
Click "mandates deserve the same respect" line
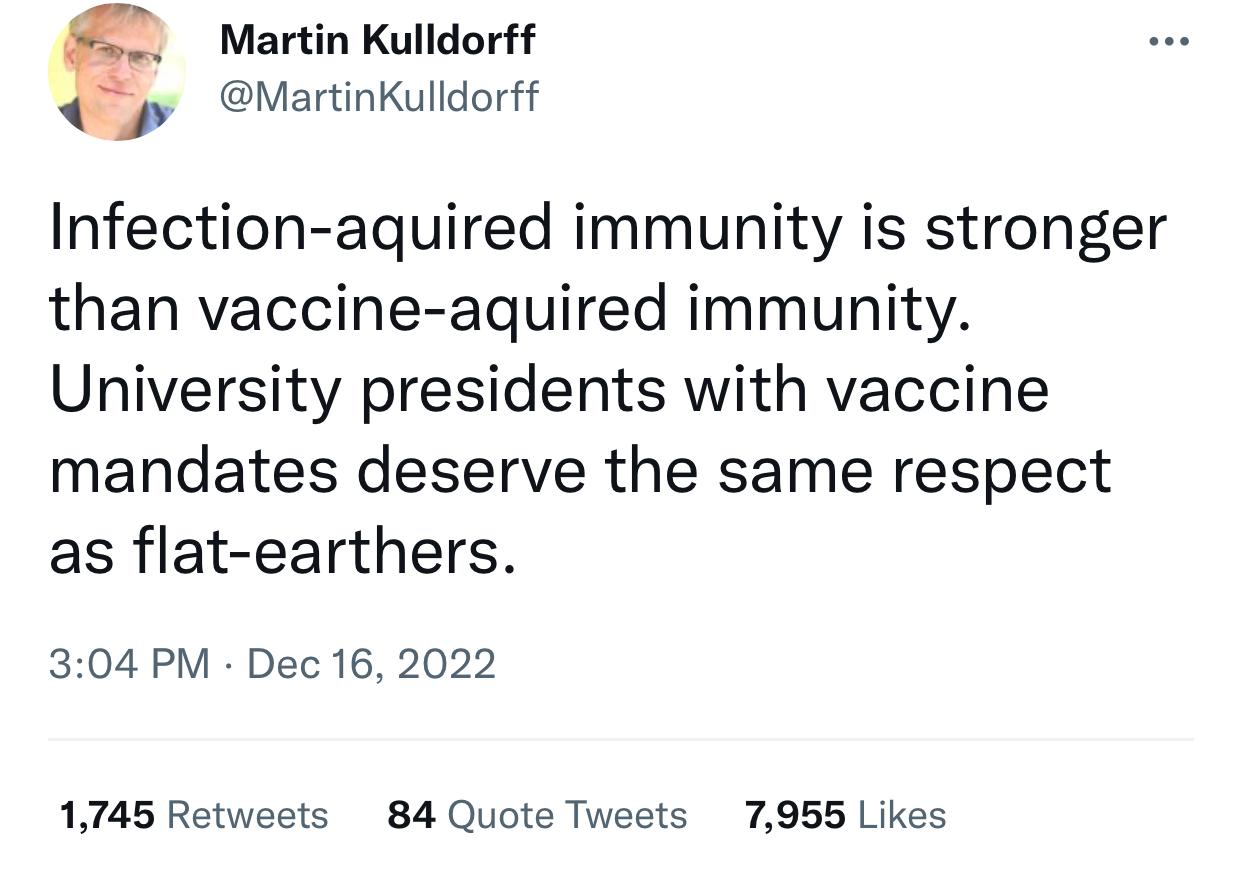[x=580, y=470]
